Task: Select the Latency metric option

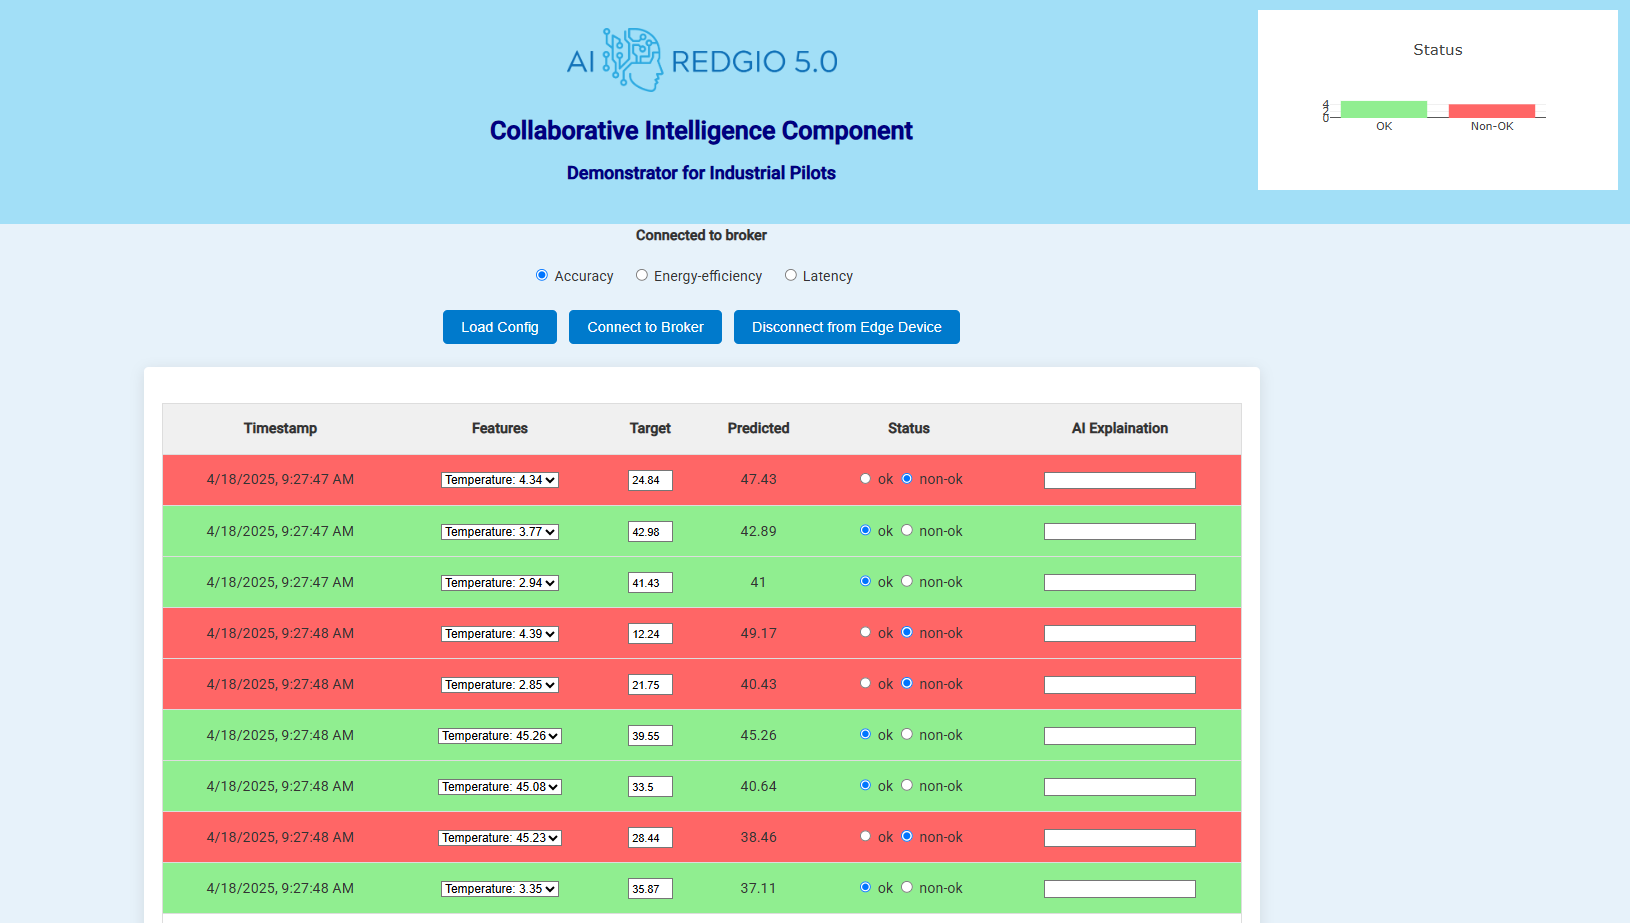Action: [791, 275]
